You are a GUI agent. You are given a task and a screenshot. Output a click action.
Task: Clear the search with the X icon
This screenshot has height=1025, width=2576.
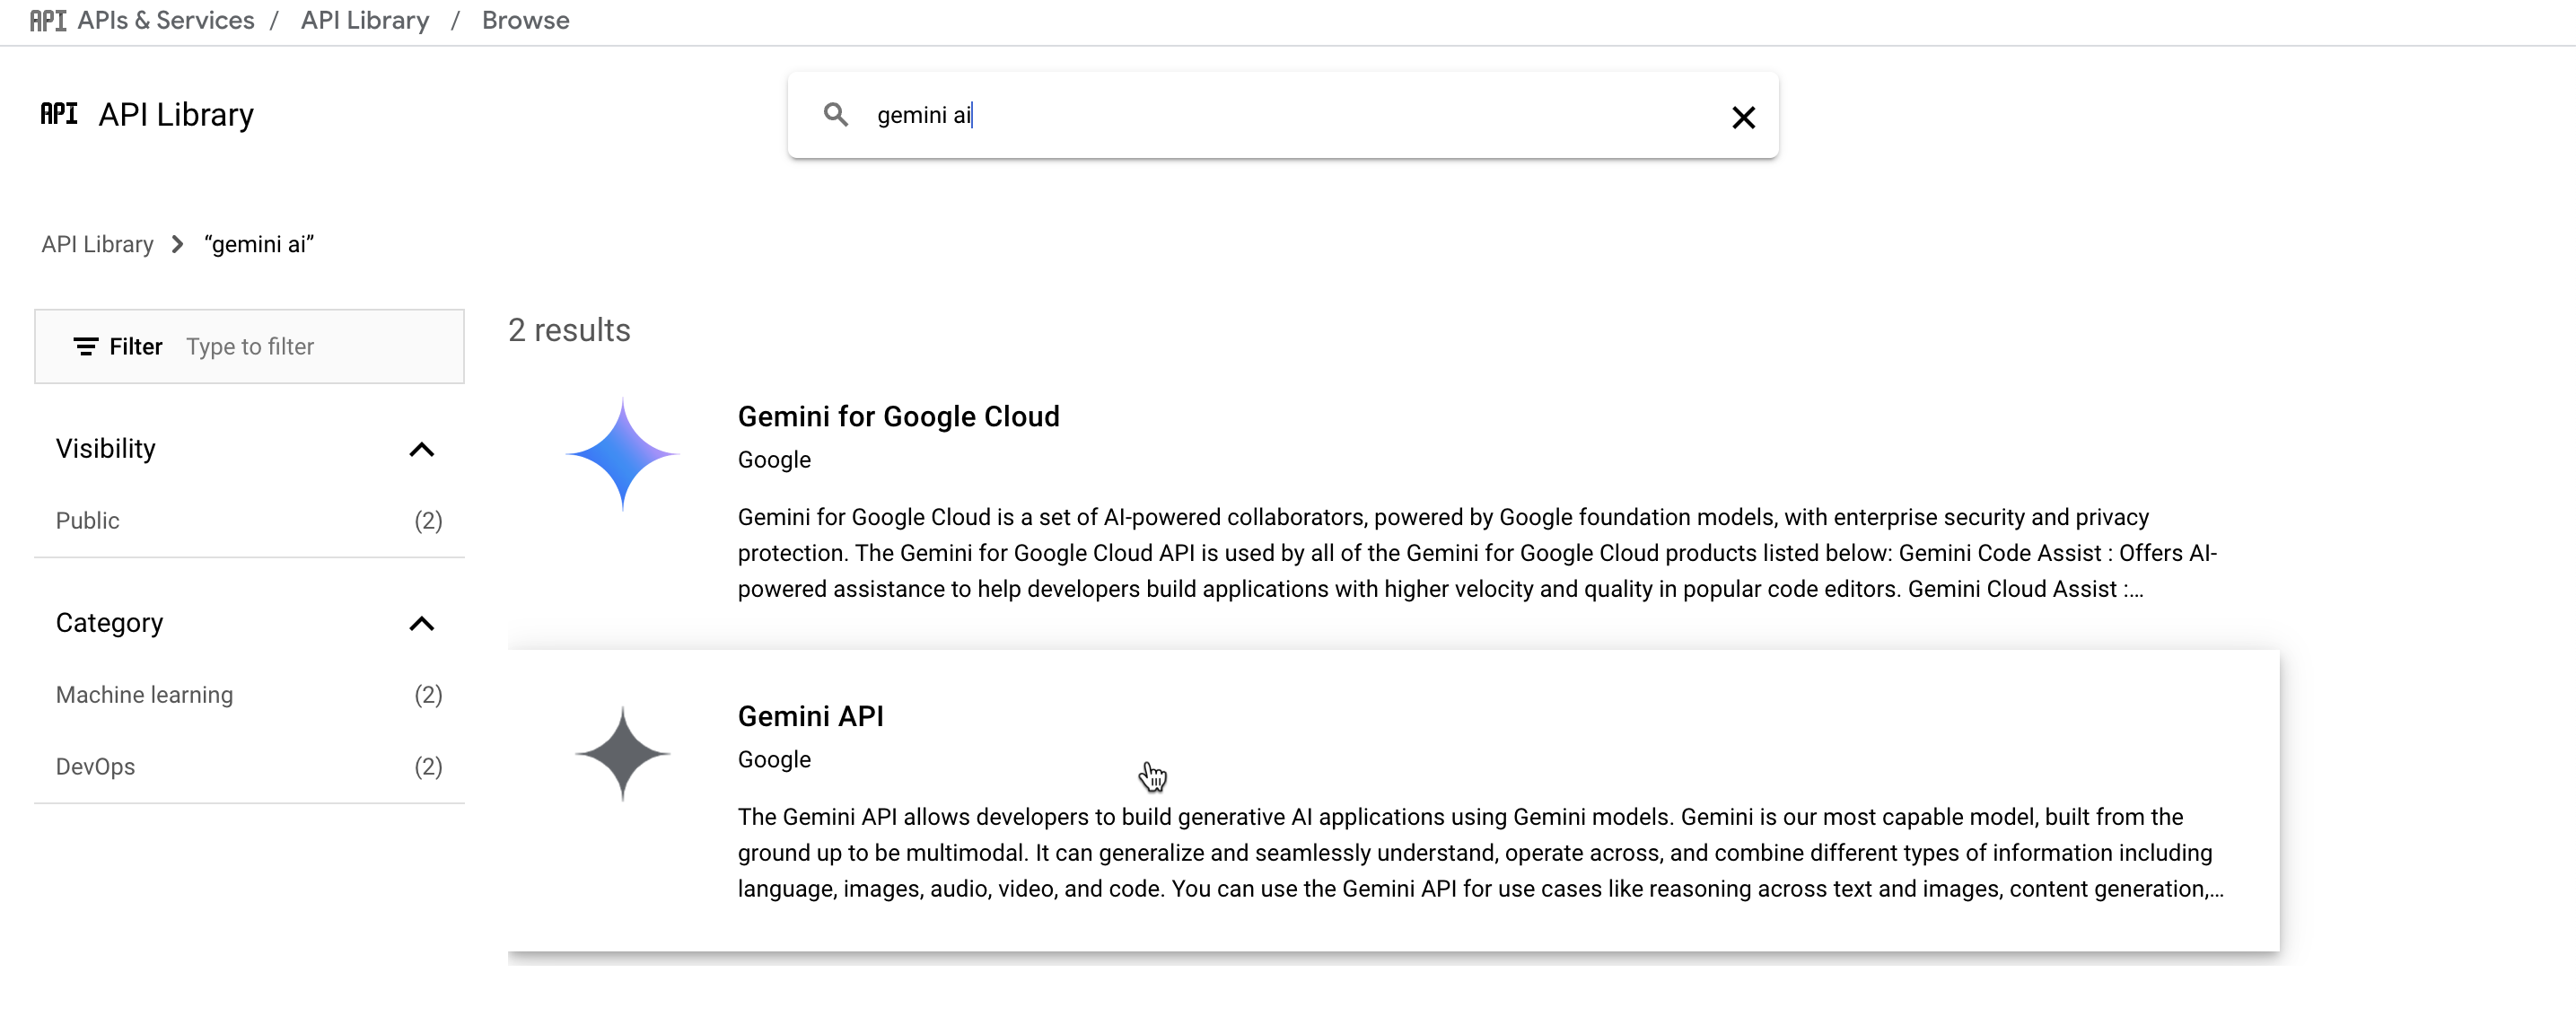point(1743,118)
